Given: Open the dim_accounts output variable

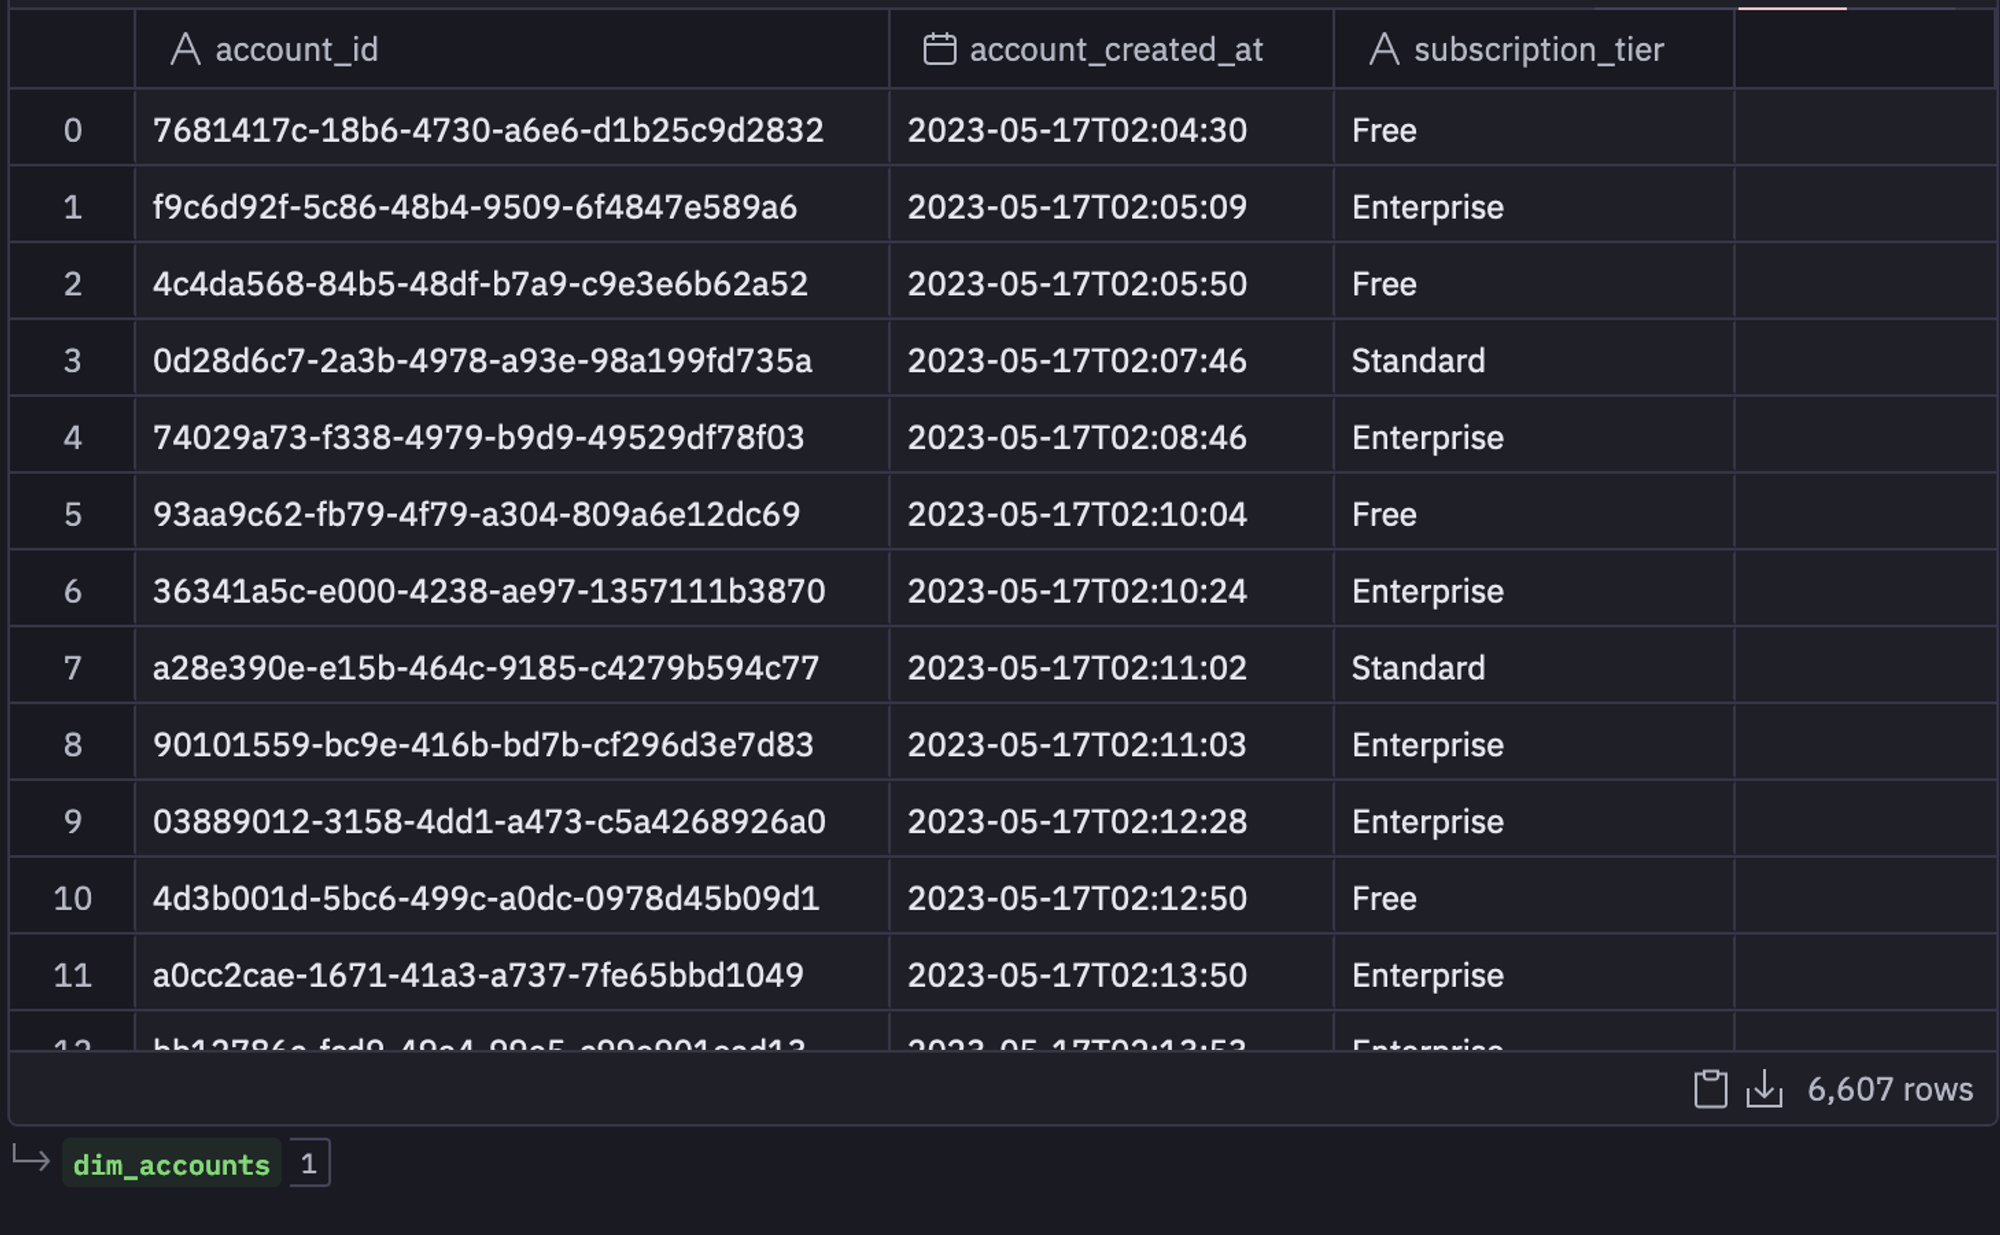Looking at the screenshot, I should click(171, 1164).
